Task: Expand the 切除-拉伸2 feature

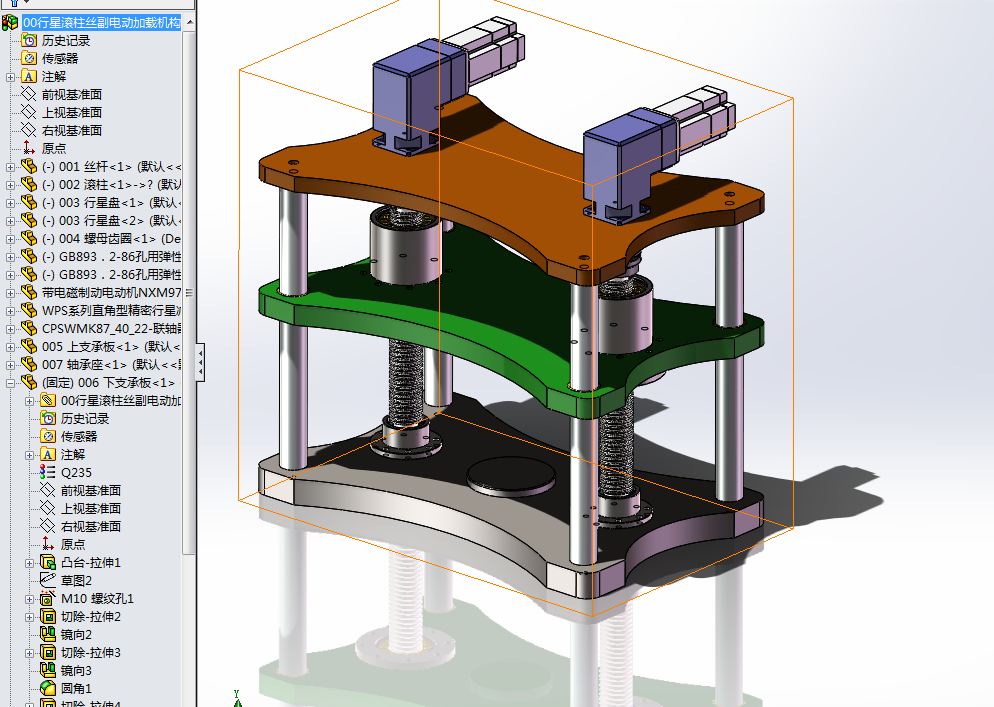Action: pyautogui.click(x=29, y=617)
